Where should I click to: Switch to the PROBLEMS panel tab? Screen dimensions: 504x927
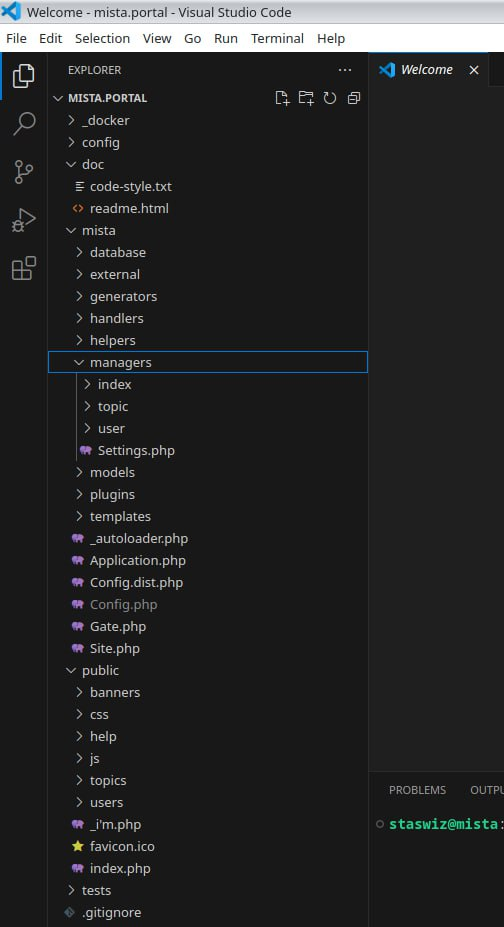click(x=417, y=790)
